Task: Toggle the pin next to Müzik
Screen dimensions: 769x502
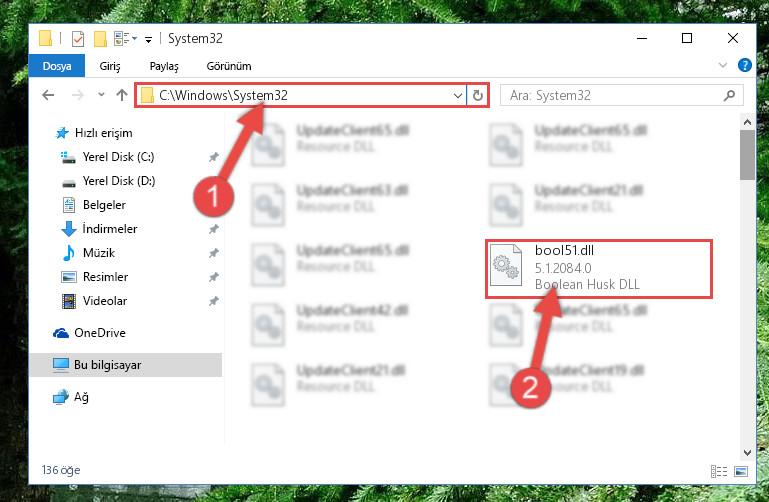Action: coord(213,253)
